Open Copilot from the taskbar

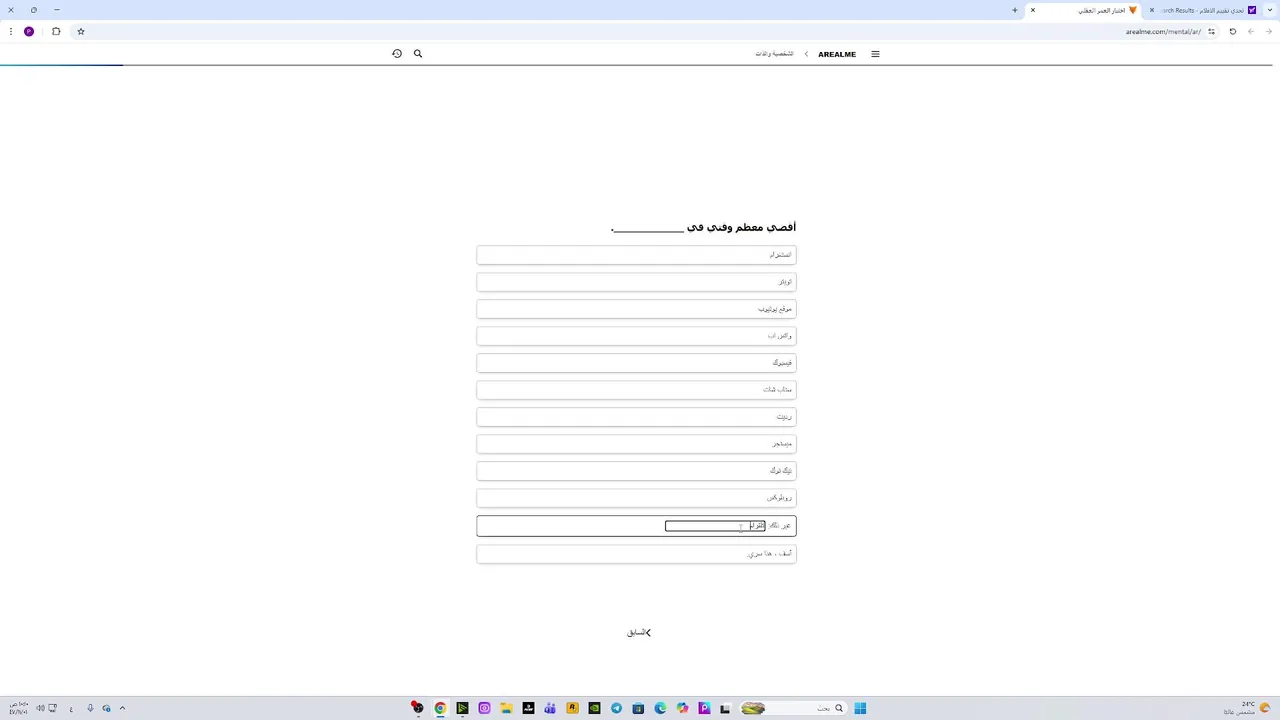coord(682,708)
